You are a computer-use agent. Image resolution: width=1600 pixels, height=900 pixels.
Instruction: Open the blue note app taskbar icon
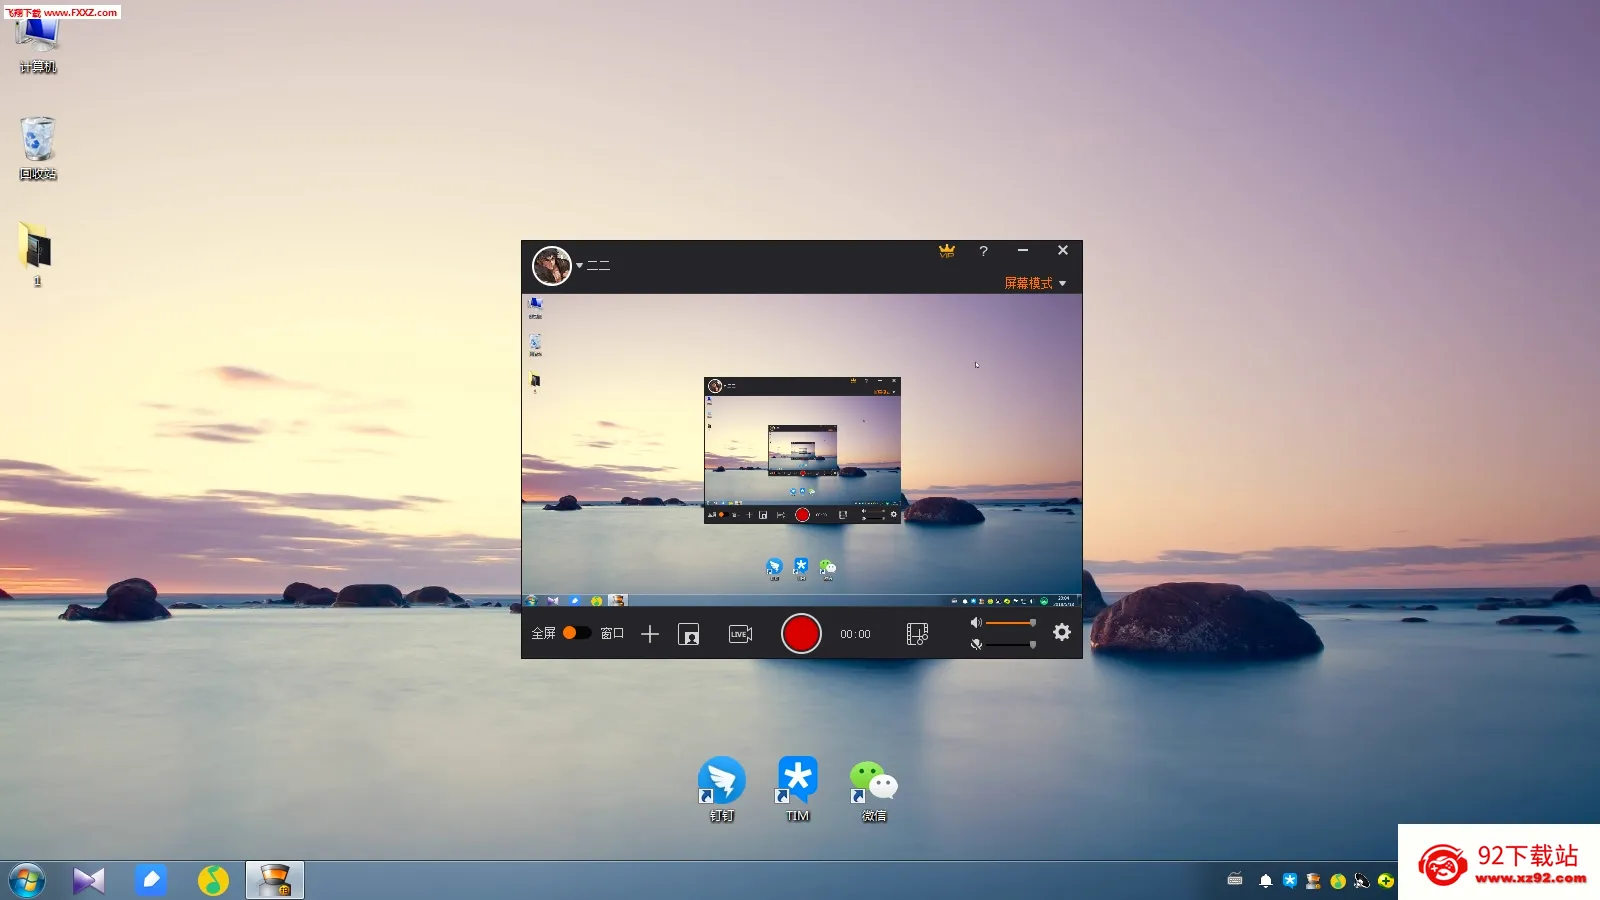coord(151,880)
